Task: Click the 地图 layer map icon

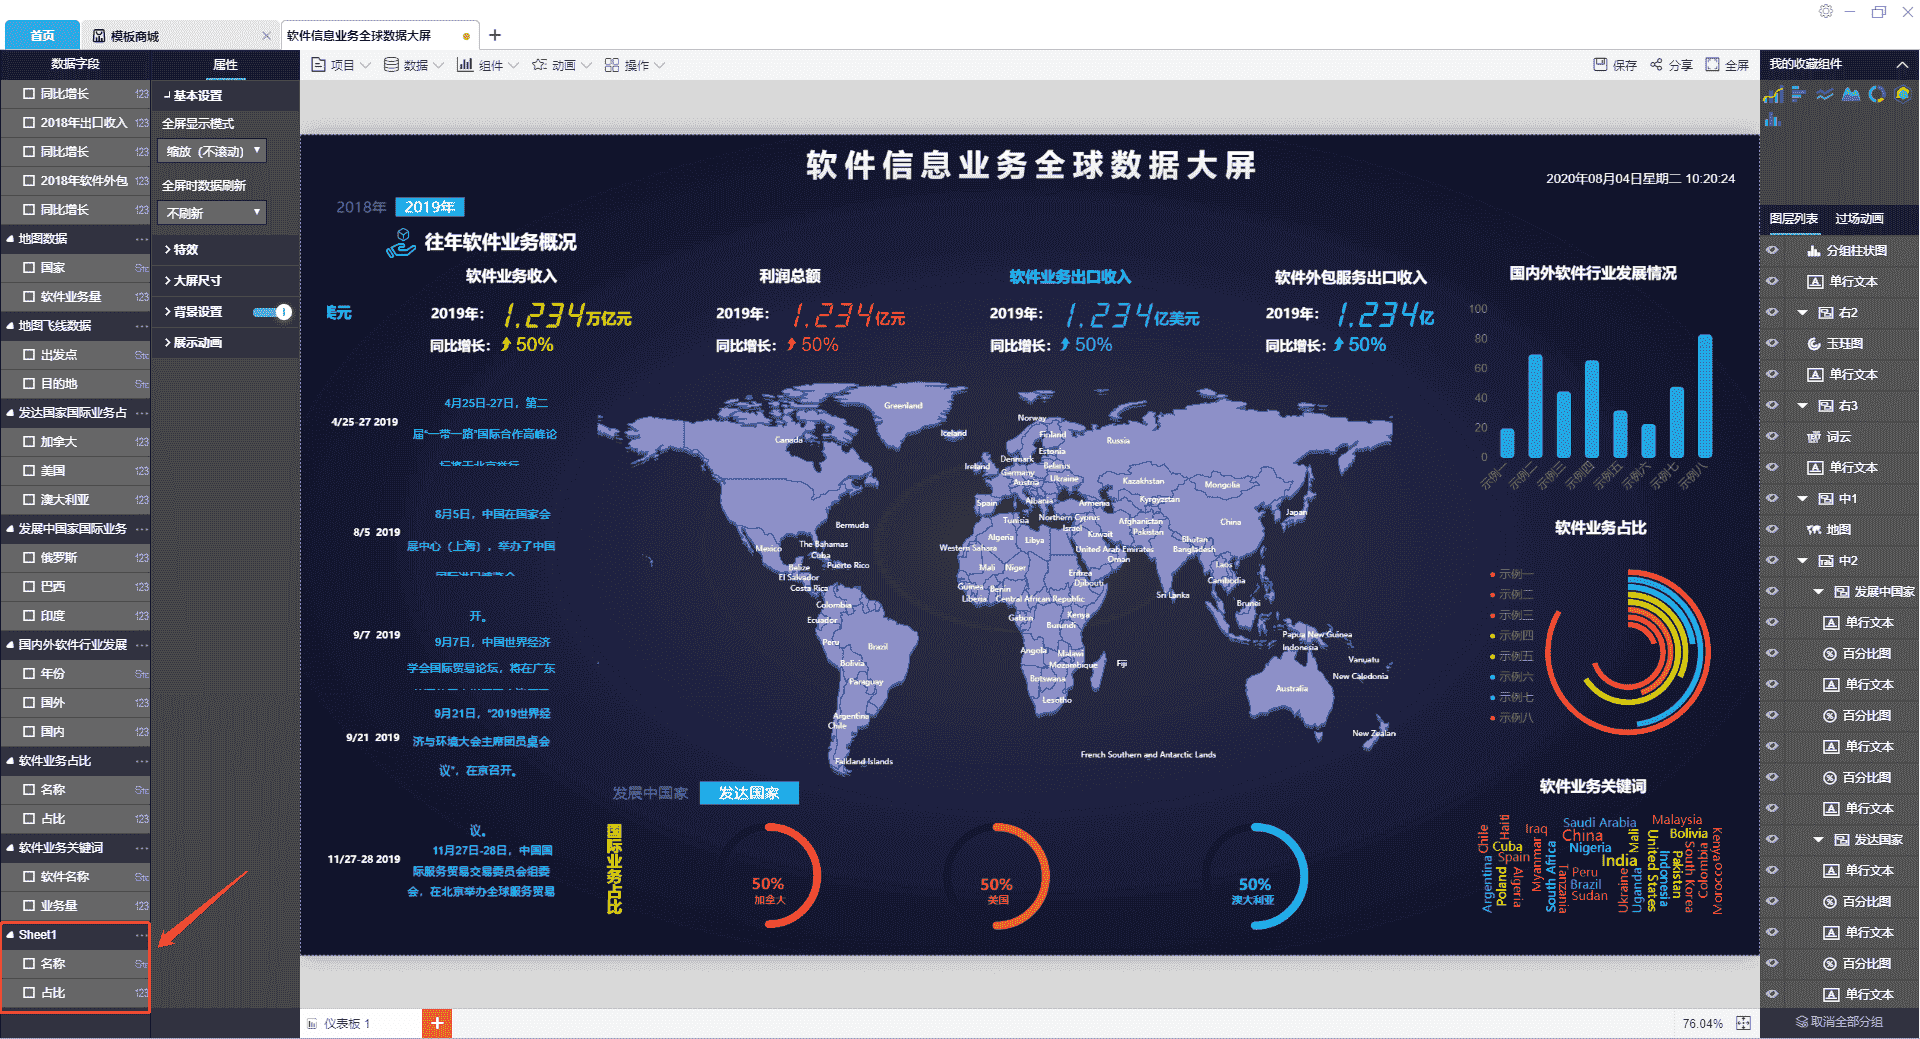Action: click(x=1814, y=530)
